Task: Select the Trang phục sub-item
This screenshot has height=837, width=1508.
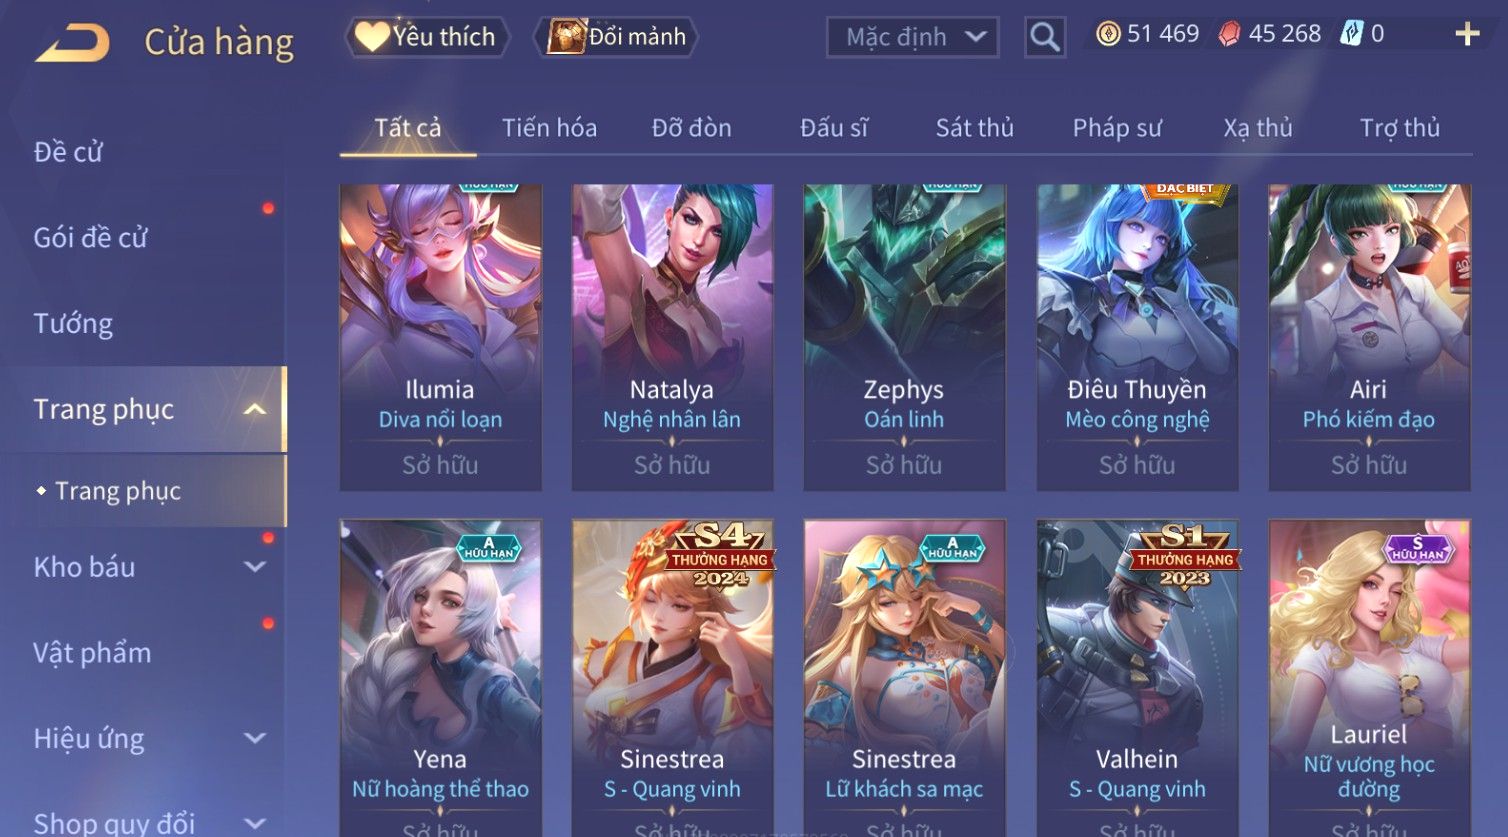Action: [118, 491]
